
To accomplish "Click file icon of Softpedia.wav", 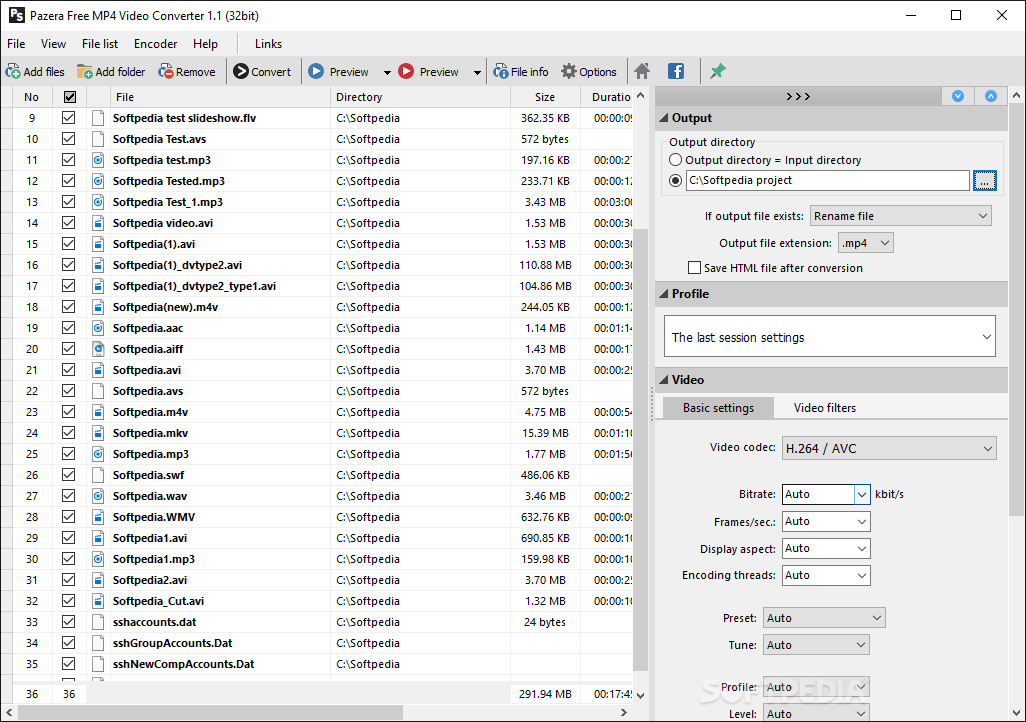I will coord(98,496).
